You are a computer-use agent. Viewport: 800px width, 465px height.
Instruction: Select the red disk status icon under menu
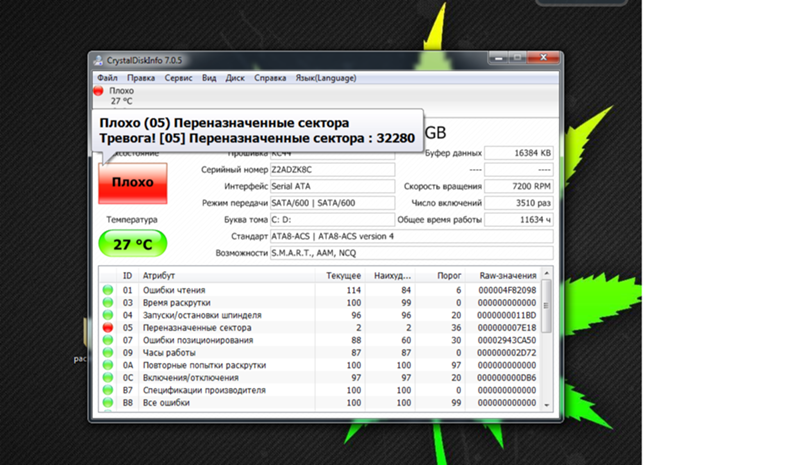pyautogui.click(x=98, y=91)
